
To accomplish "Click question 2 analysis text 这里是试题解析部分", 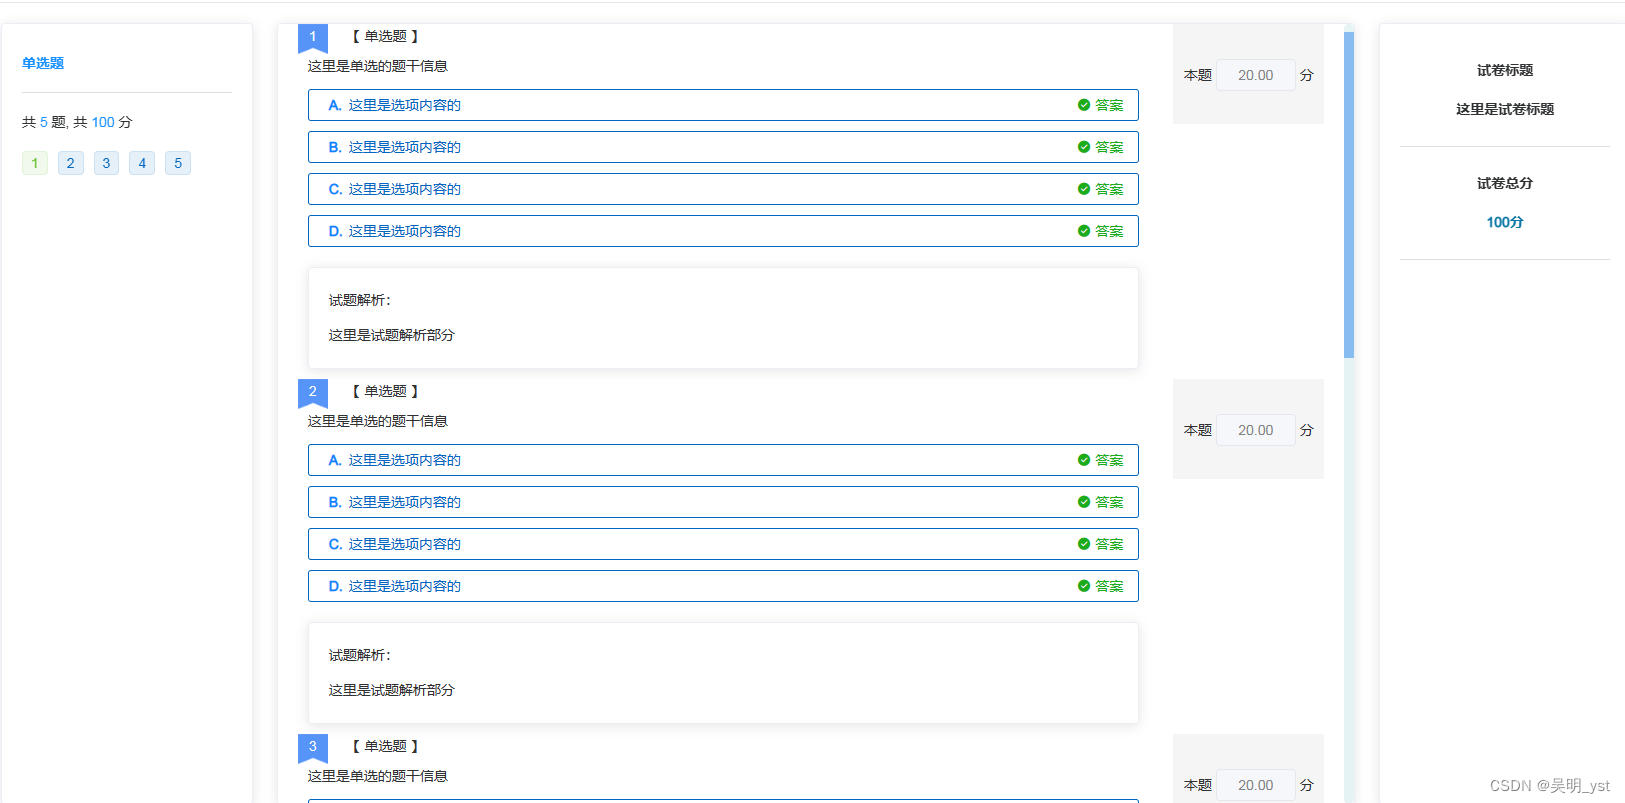I will tap(392, 690).
